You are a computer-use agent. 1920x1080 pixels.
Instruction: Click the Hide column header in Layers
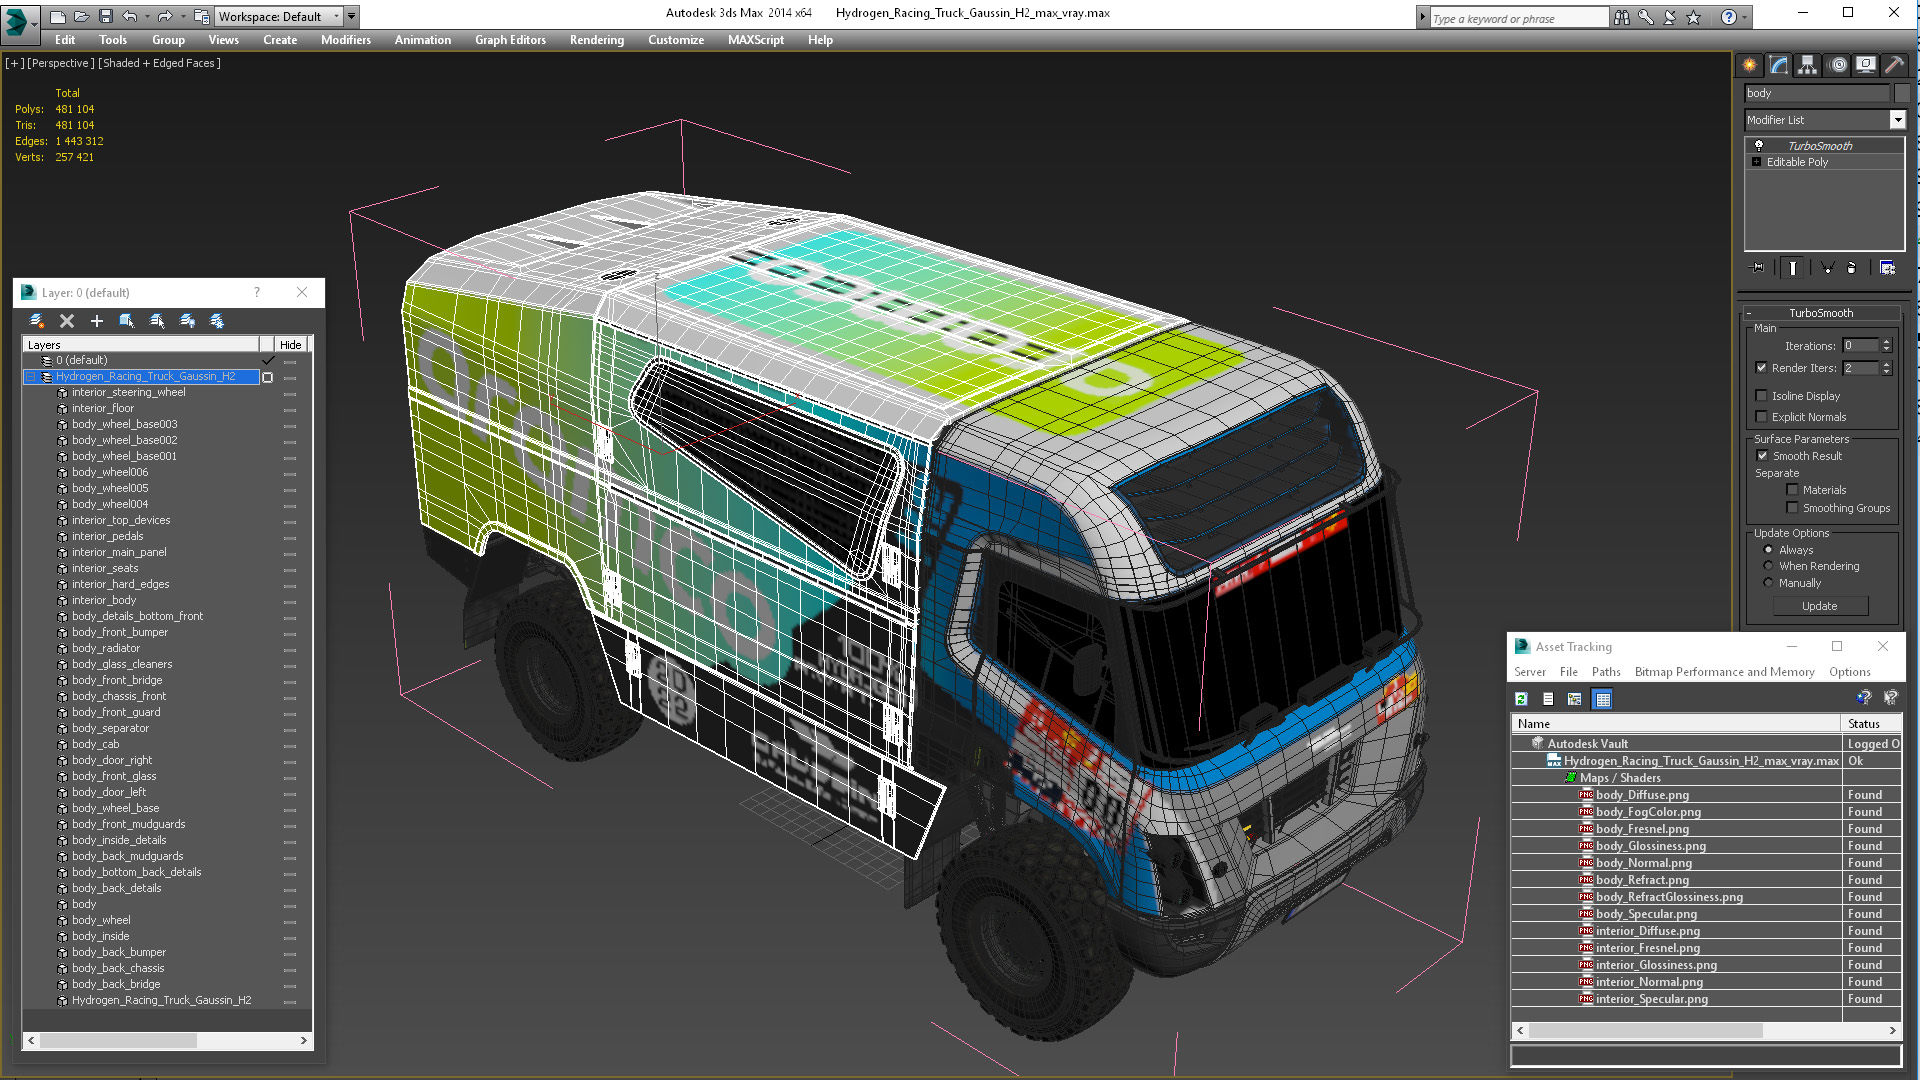point(291,345)
